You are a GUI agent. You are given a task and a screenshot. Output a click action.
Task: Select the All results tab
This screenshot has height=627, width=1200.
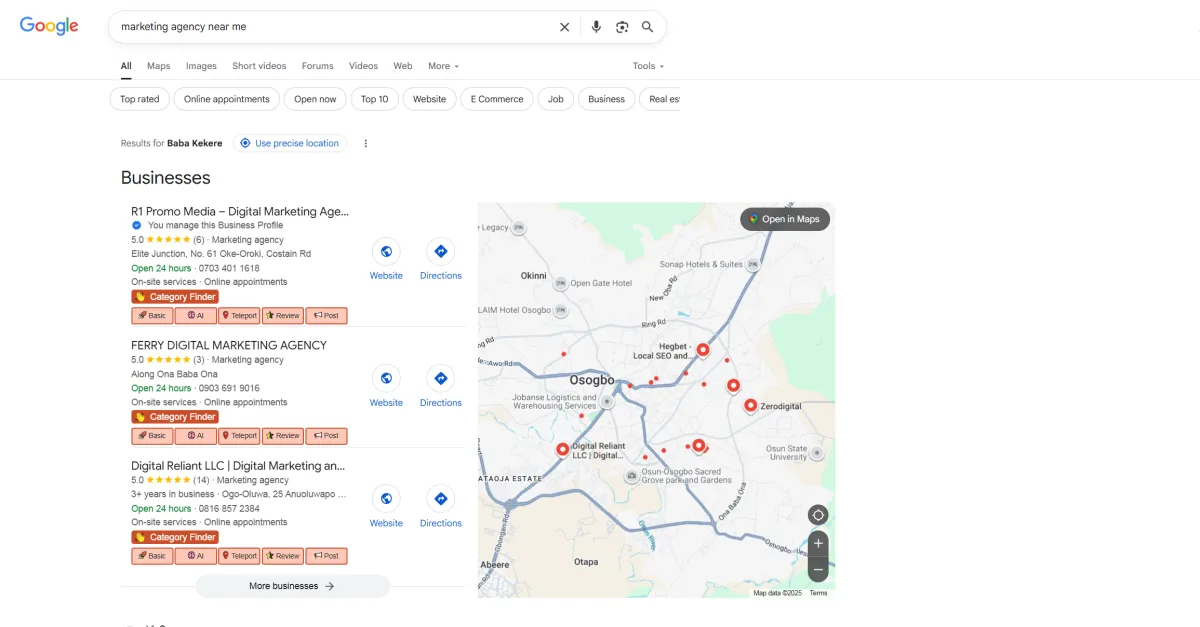pos(126,66)
